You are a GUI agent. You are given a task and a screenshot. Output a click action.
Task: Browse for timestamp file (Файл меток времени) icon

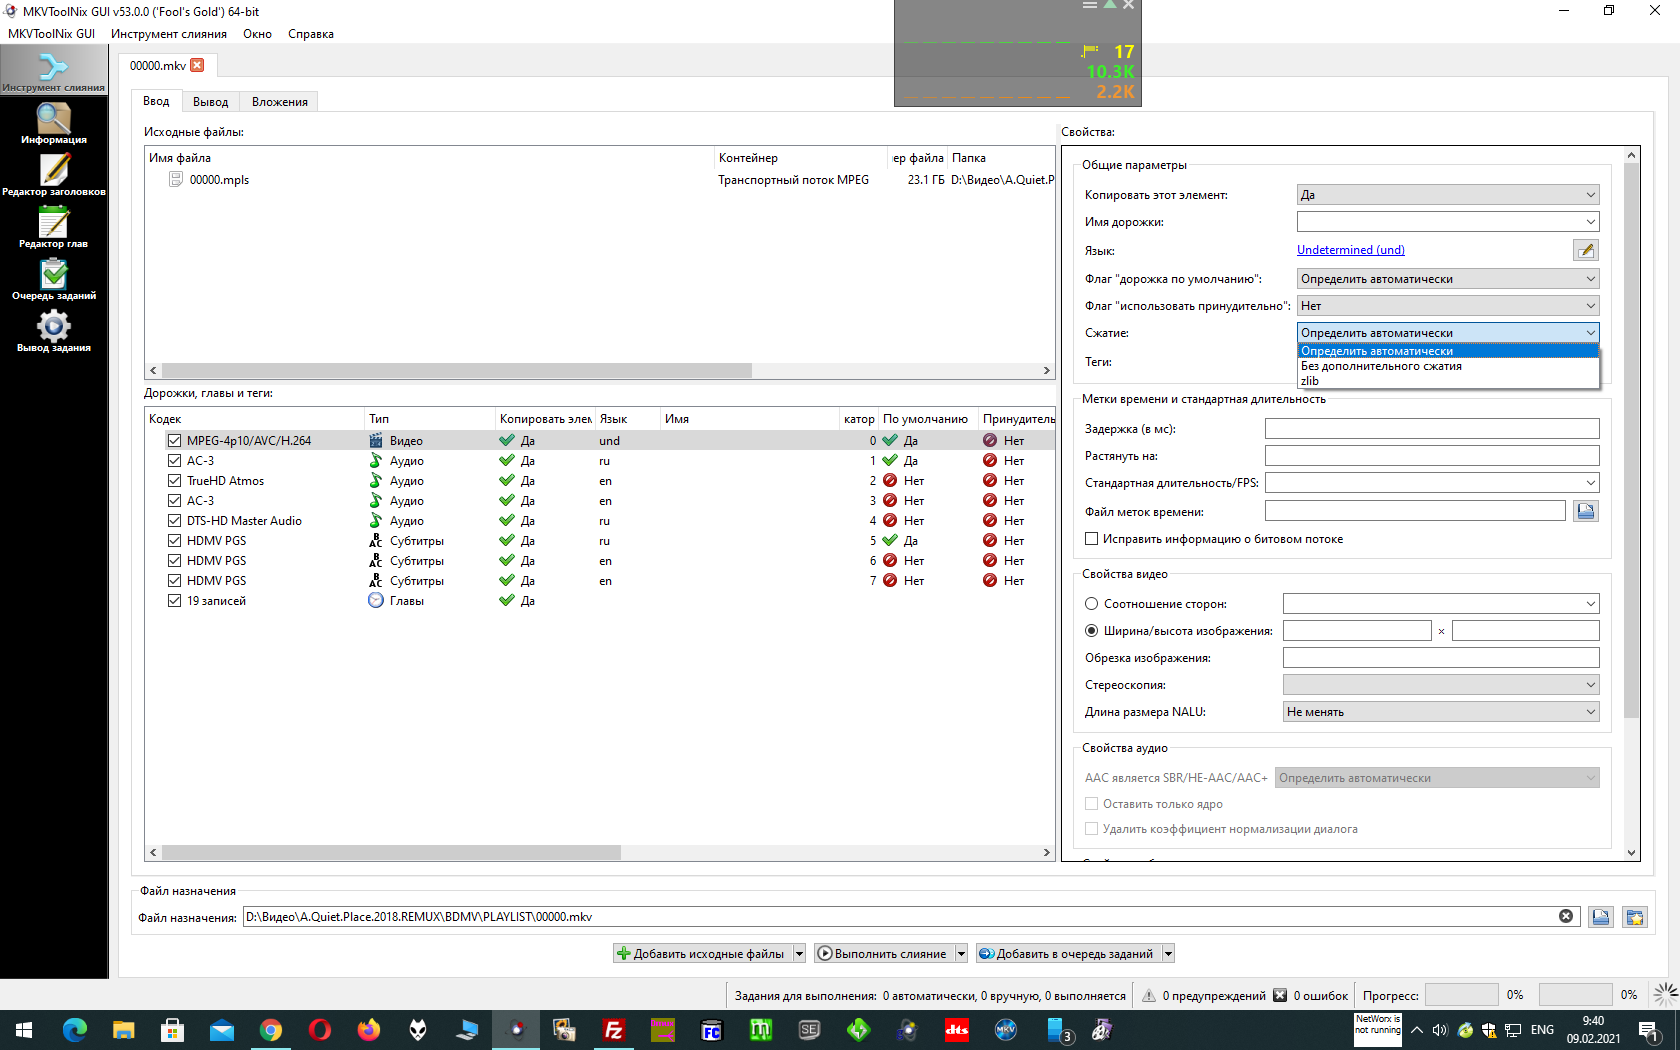click(1586, 511)
